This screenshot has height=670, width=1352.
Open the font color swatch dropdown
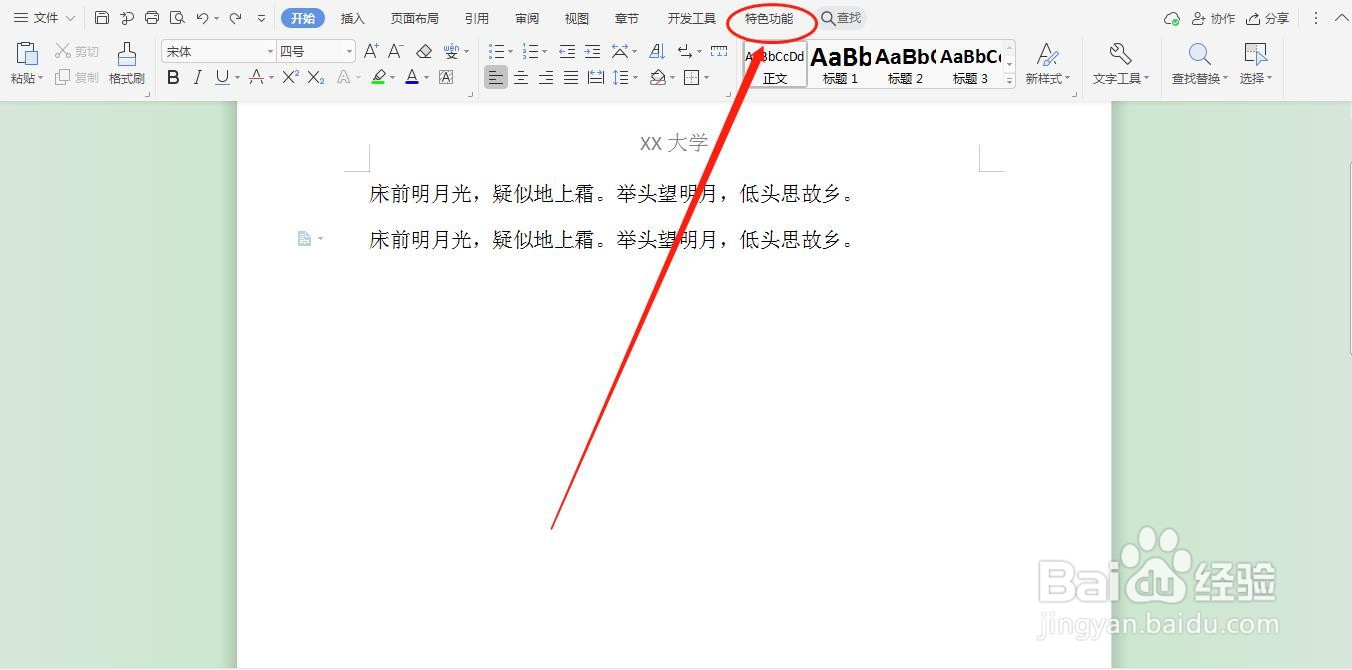coord(426,77)
